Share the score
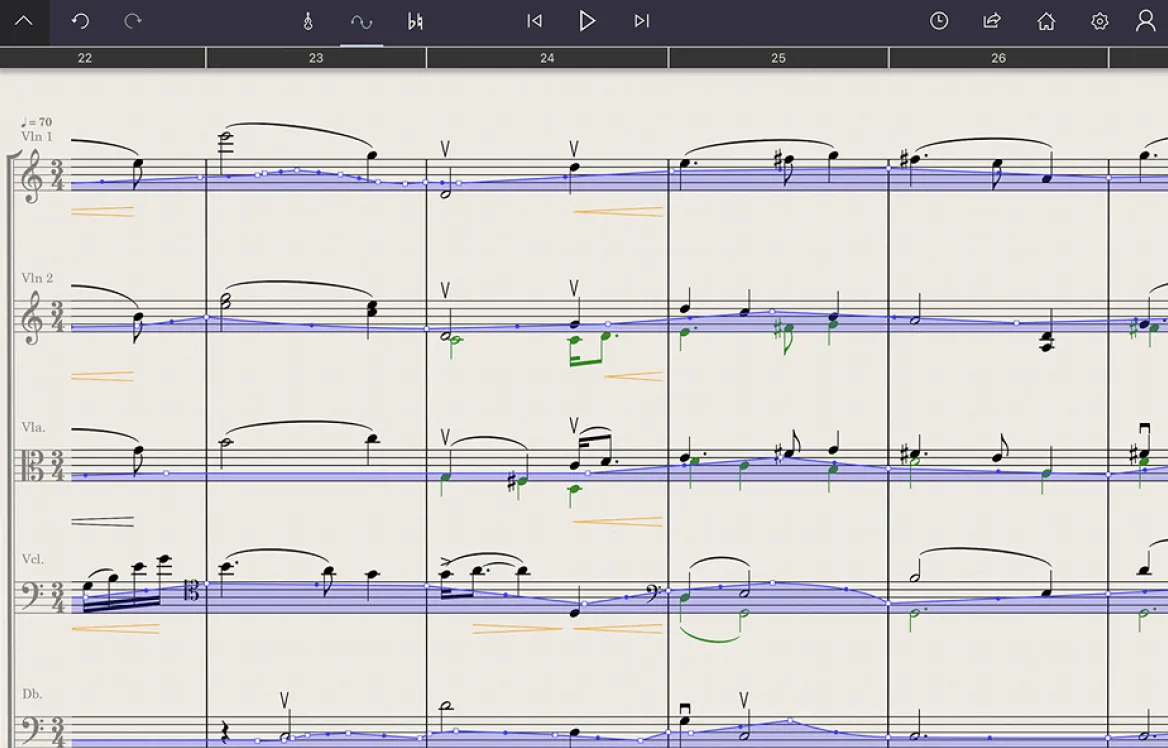The height and width of the screenshot is (748, 1168). pyautogui.click(x=991, y=21)
